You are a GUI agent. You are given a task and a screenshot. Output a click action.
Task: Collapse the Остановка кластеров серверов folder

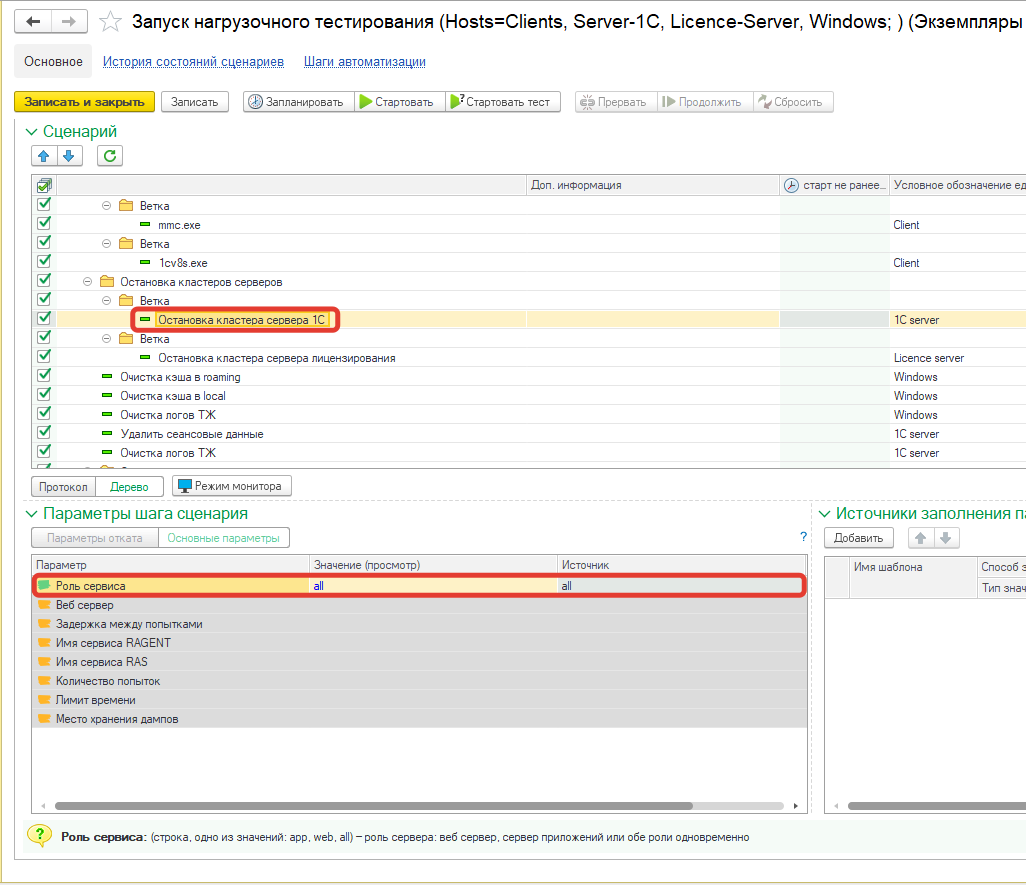(88, 282)
